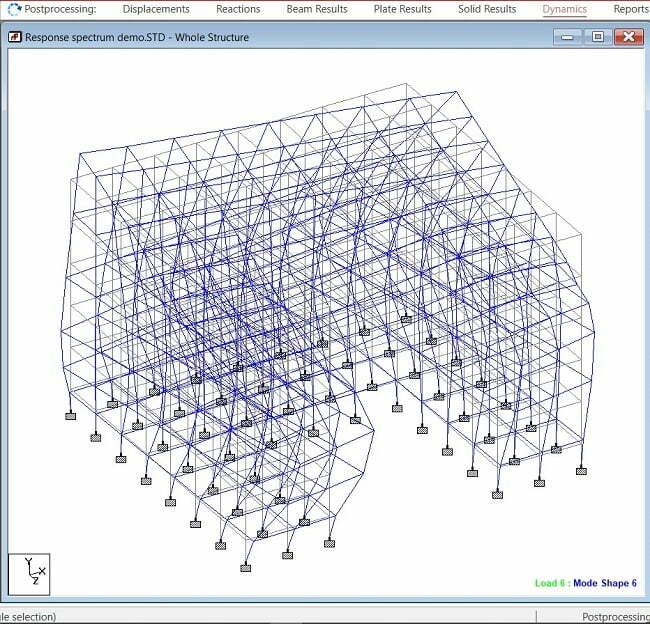
Task: Switch to the Reactions tab
Action: coord(238,9)
